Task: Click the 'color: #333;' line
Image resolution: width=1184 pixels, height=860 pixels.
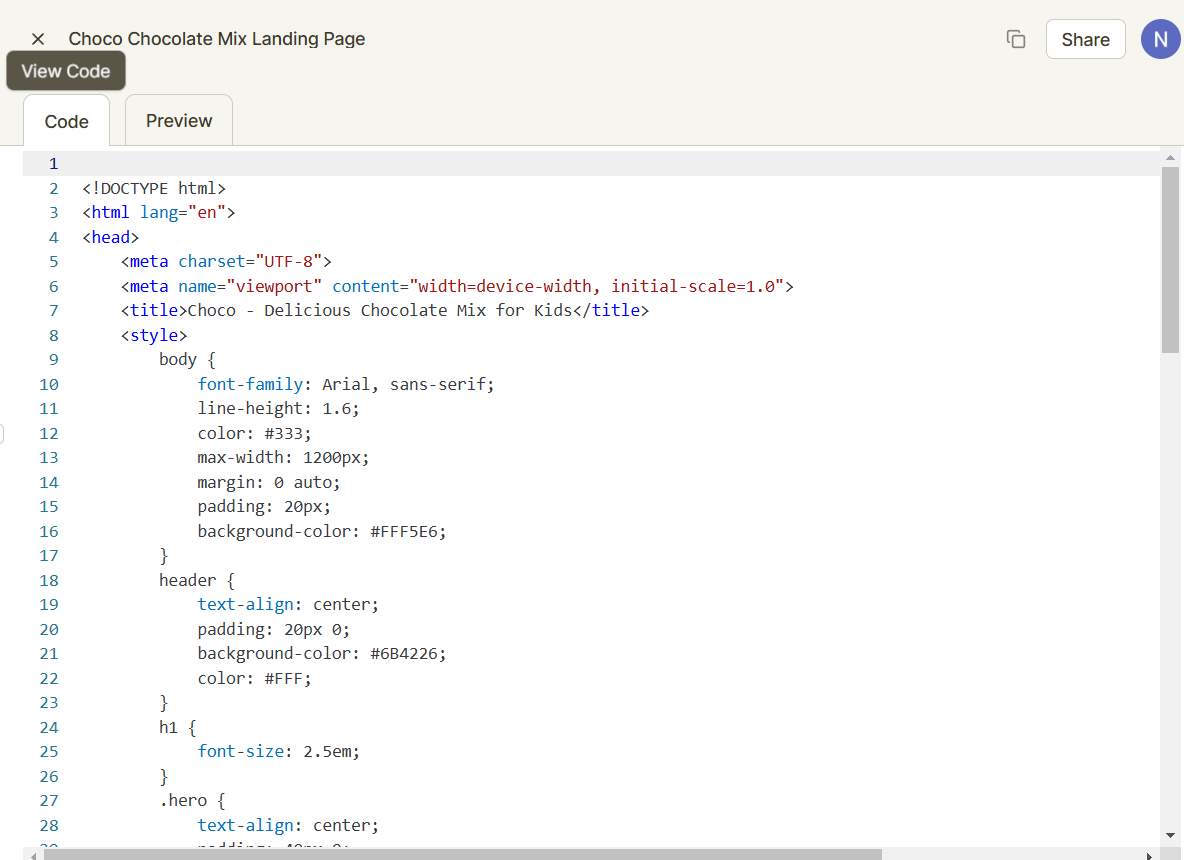Action: coord(254,433)
